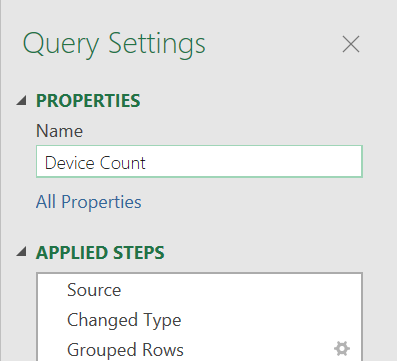This screenshot has height=361, width=397.
Task: Select the Grouped Rows applied step
Action: tap(199, 349)
